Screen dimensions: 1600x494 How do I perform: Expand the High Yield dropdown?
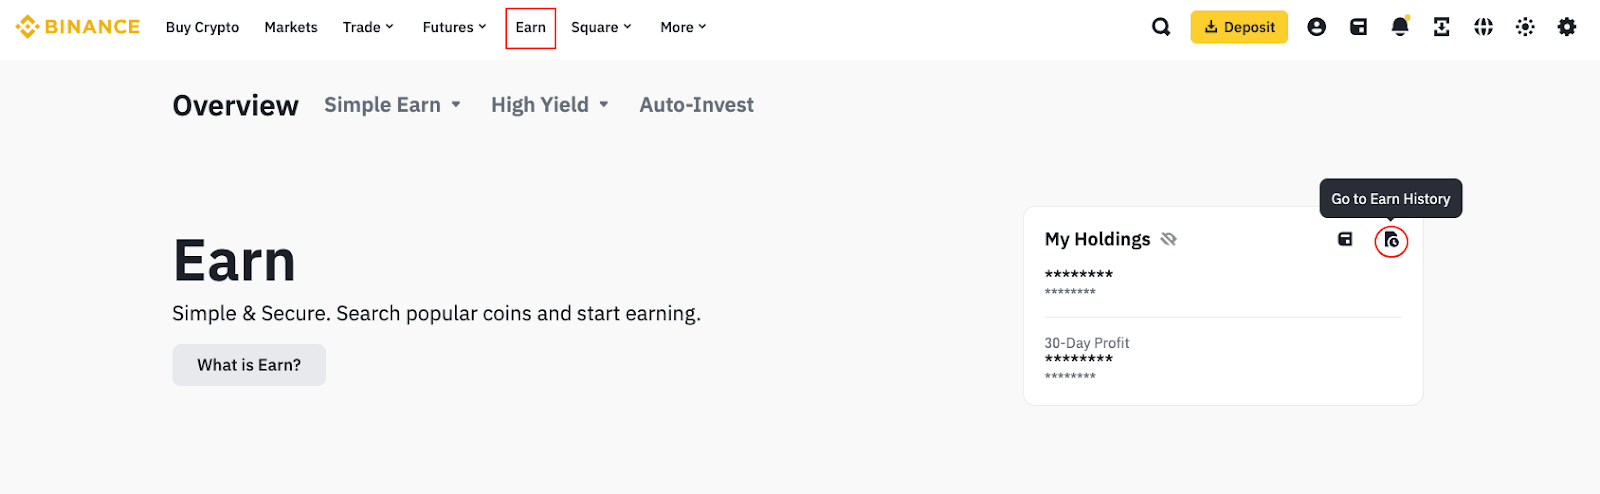click(549, 105)
